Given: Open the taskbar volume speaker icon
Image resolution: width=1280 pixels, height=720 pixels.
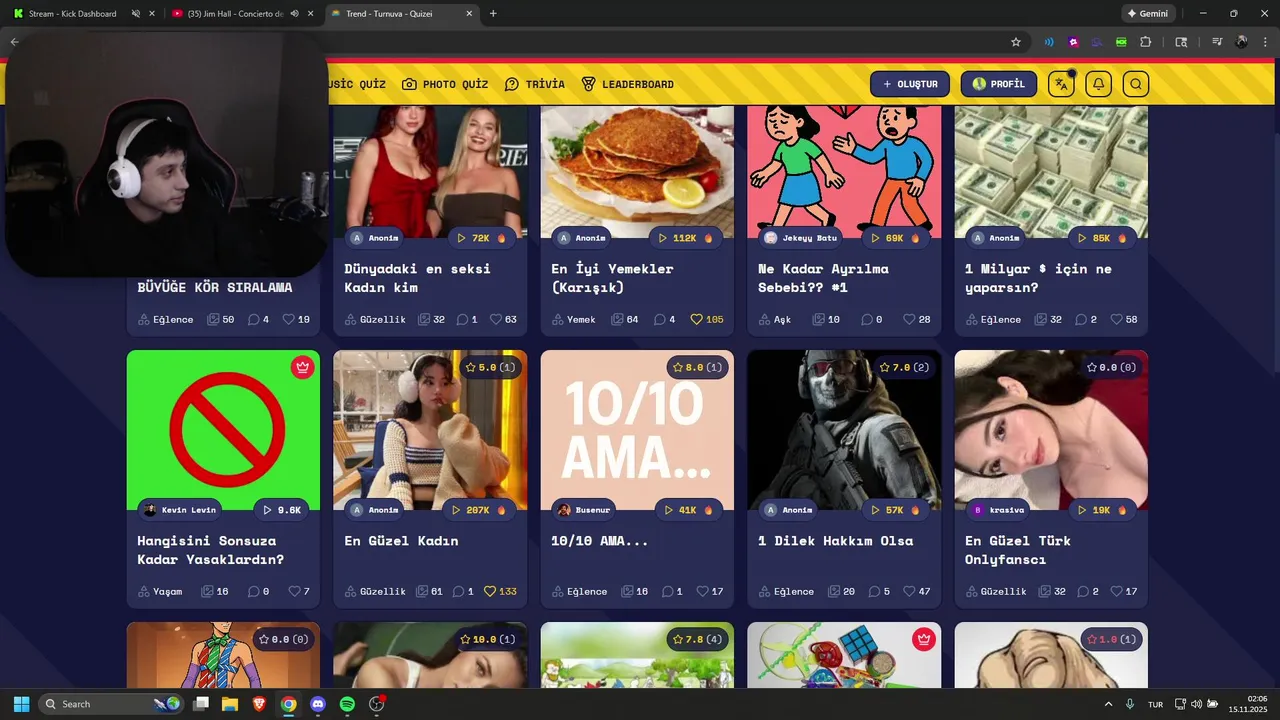Looking at the screenshot, I should pos(1196,704).
